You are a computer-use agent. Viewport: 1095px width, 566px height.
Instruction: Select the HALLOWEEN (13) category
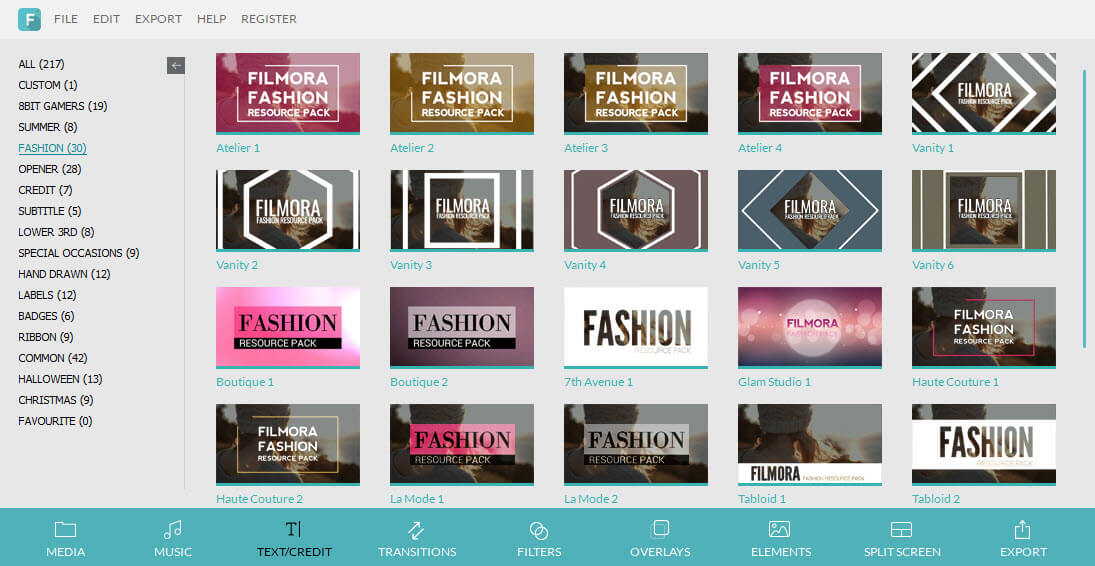click(x=60, y=379)
